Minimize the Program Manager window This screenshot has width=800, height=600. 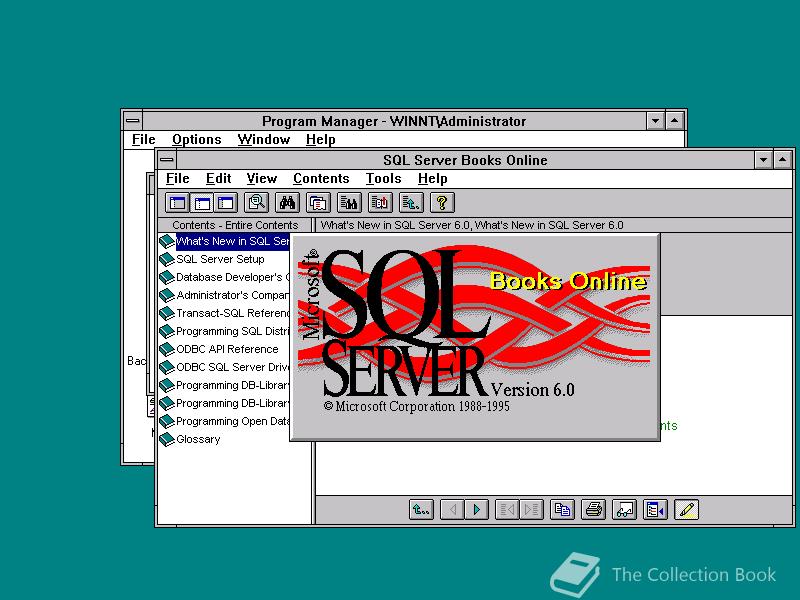[x=655, y=121]
